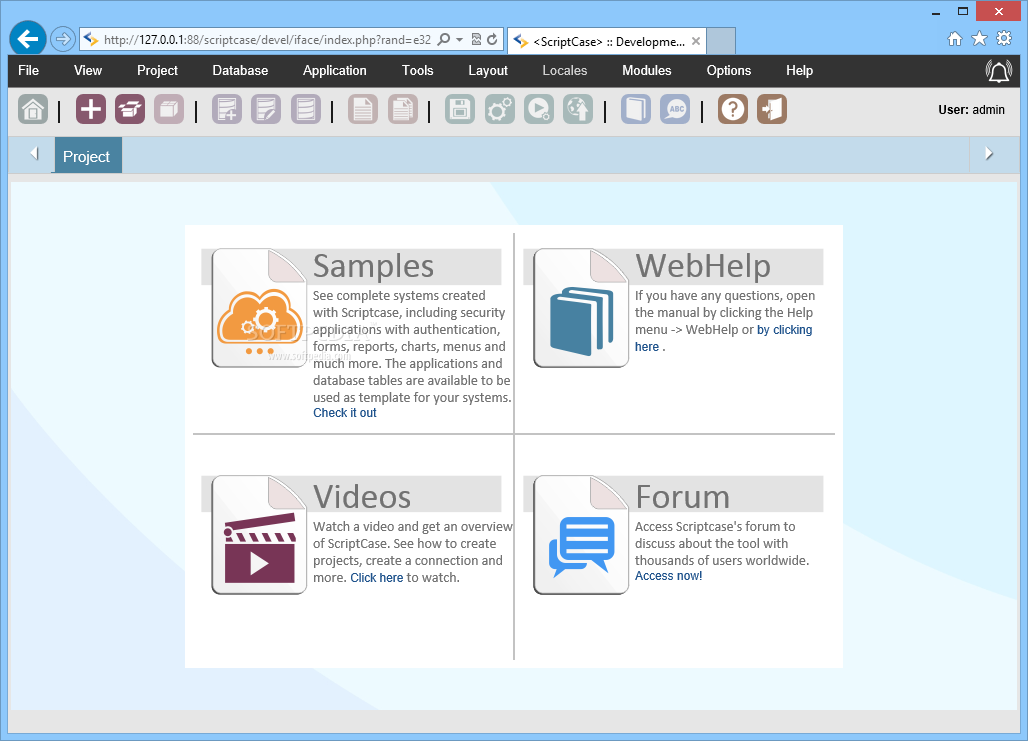Image resolution: width=1028 pixels, height=741 pixels.
Task: Close the ScriptCase browser tab
Action: pyautogui.click(x=696, y=41)
